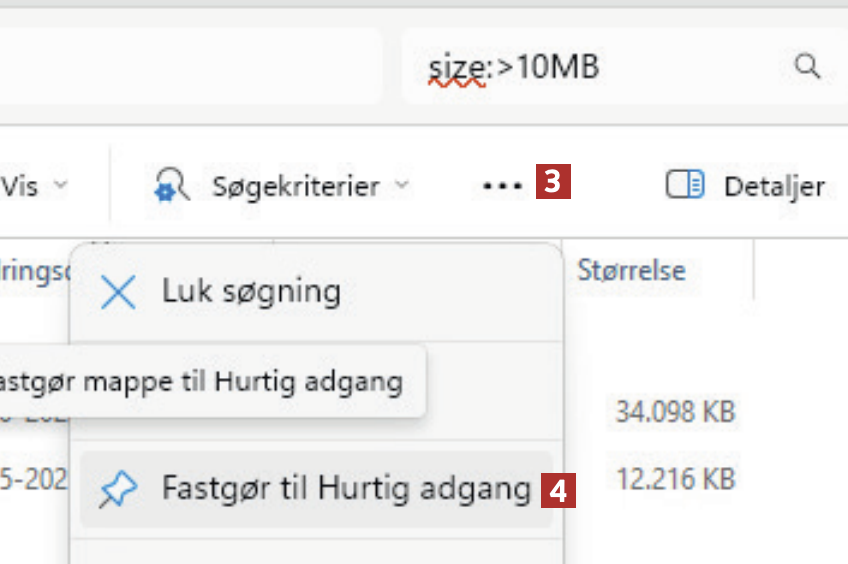Viewport: 848px width, 564px height.
Task: Click the column divider right of Størrelse
Action: pyautogui.click(x=754, y=270)
